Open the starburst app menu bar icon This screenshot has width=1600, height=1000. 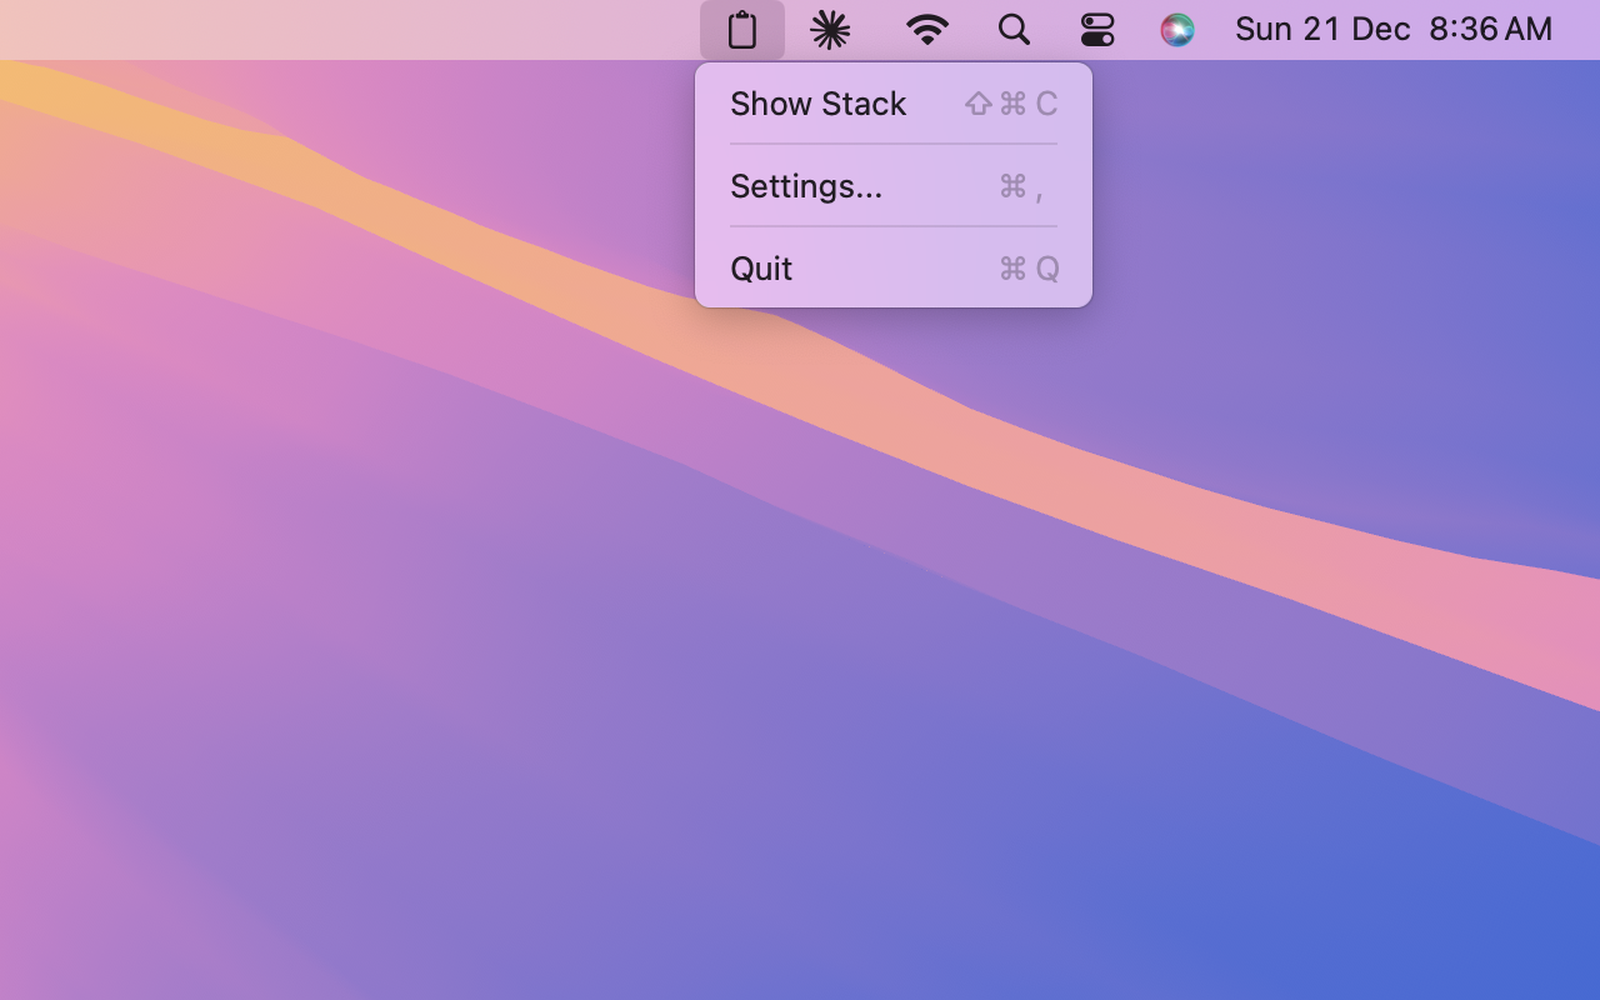[x=831, y=29]
